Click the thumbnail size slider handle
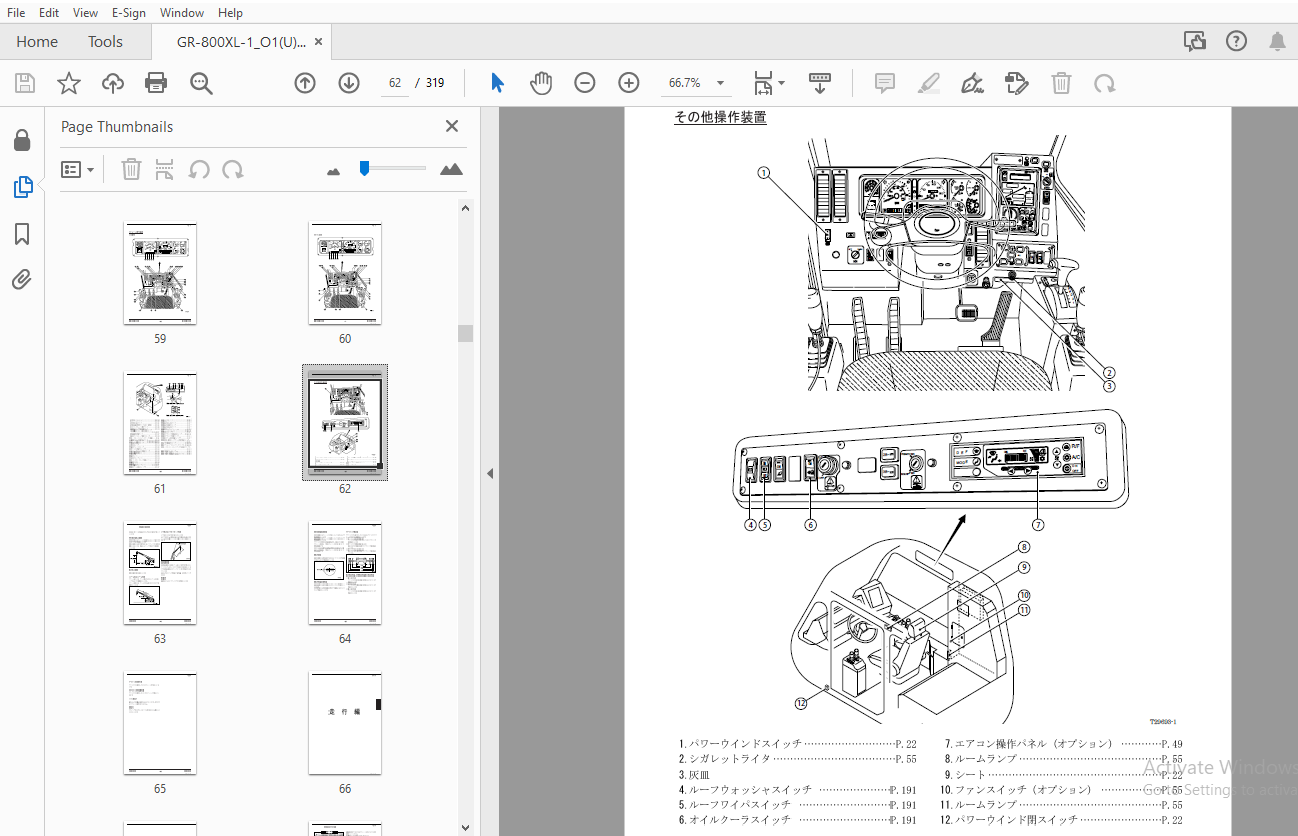This screenshot has height=836, width=1298. pos(365,168)
